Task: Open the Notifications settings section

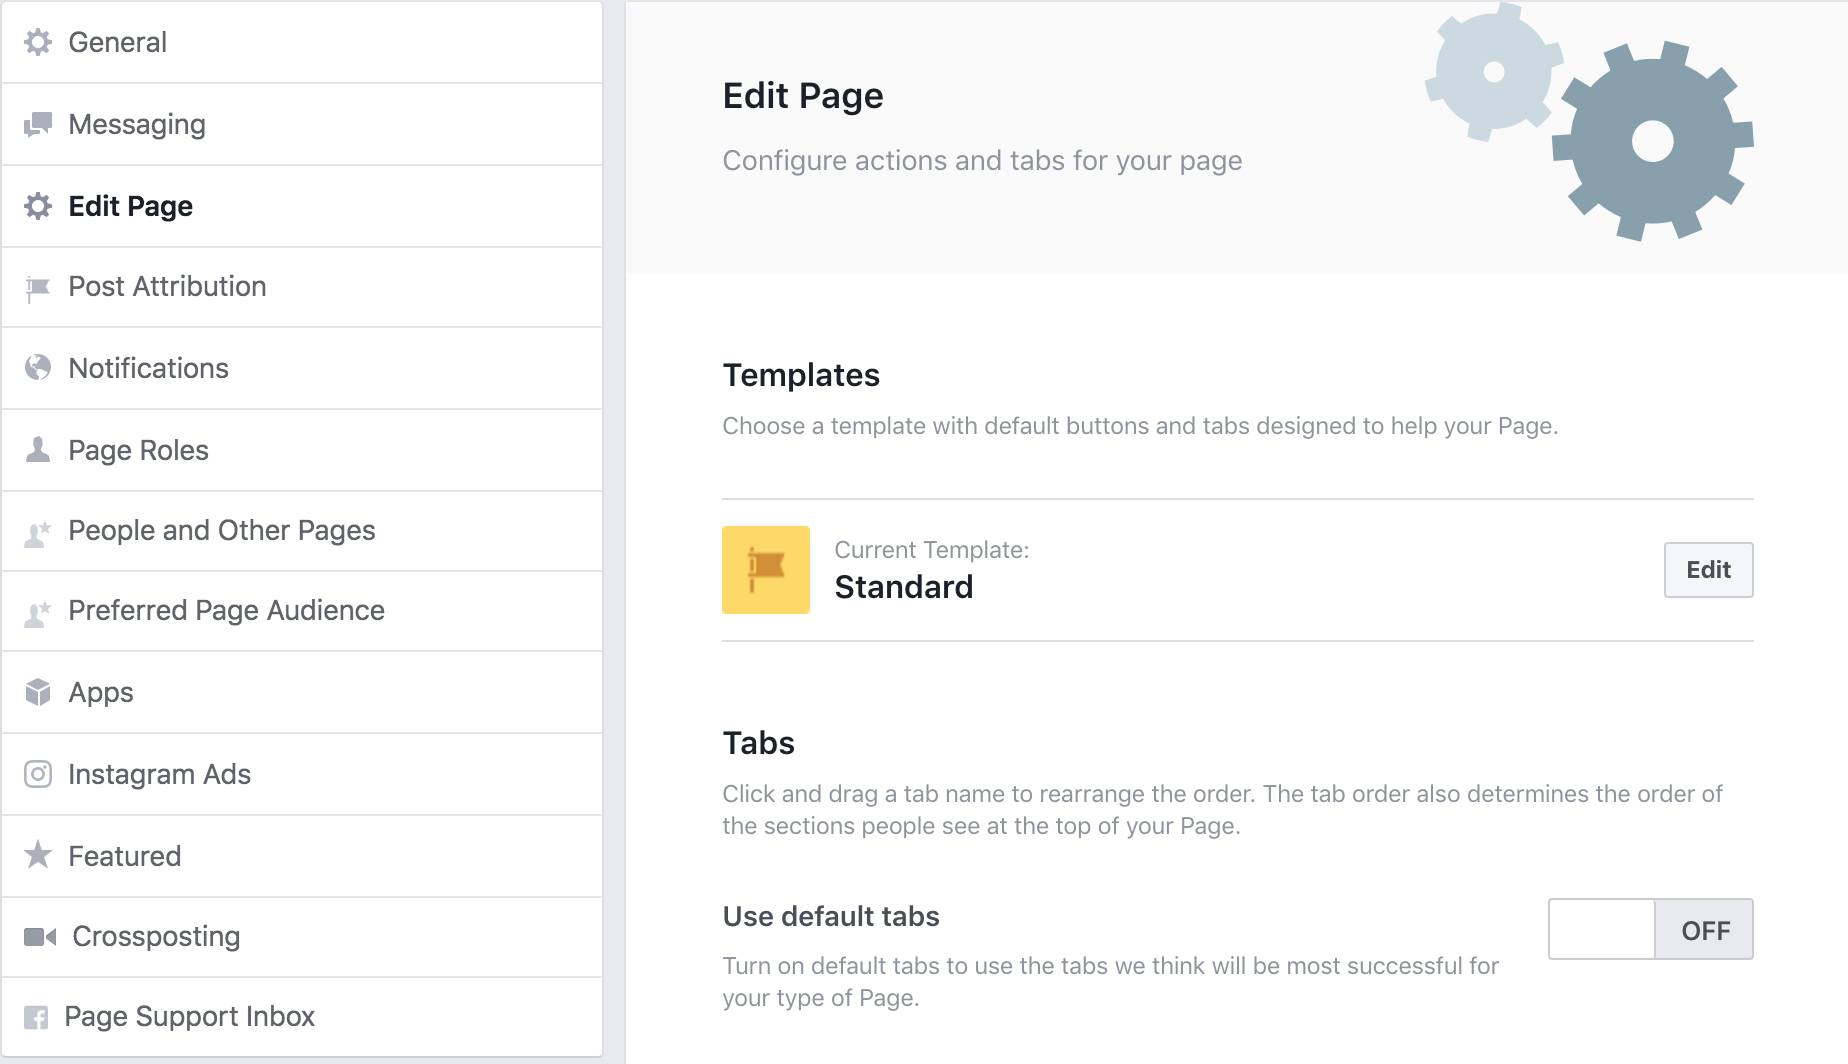Action: tap(148, 368)
